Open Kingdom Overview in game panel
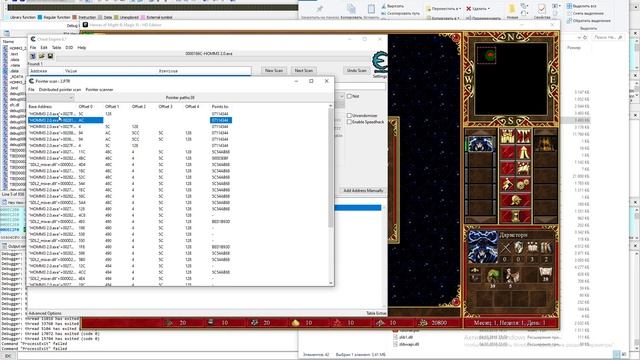 coord(507,137)
